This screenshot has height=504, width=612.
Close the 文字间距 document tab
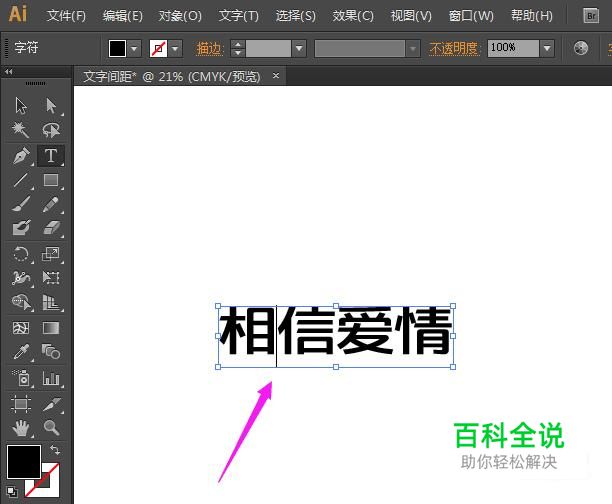point(276,75)
